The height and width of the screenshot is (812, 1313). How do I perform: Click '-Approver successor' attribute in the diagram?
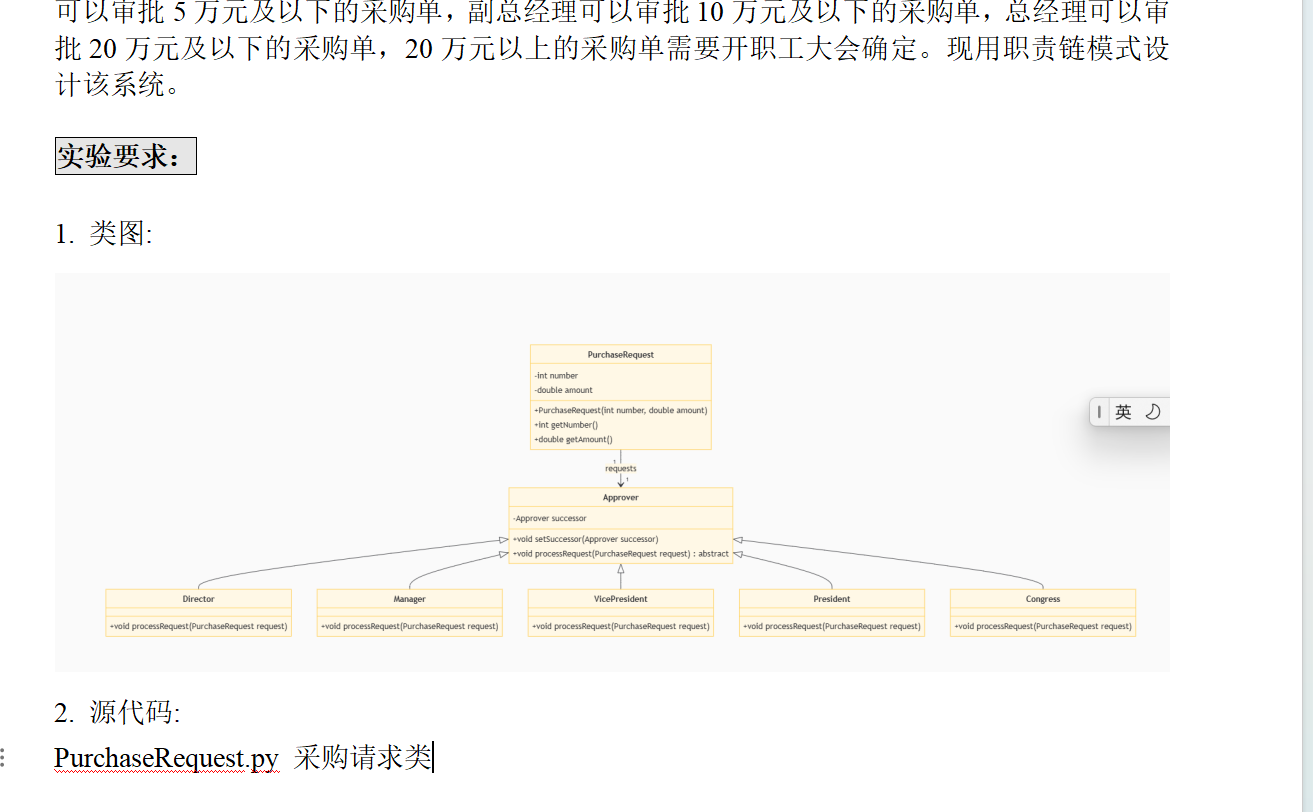click(x=549, y=518)
